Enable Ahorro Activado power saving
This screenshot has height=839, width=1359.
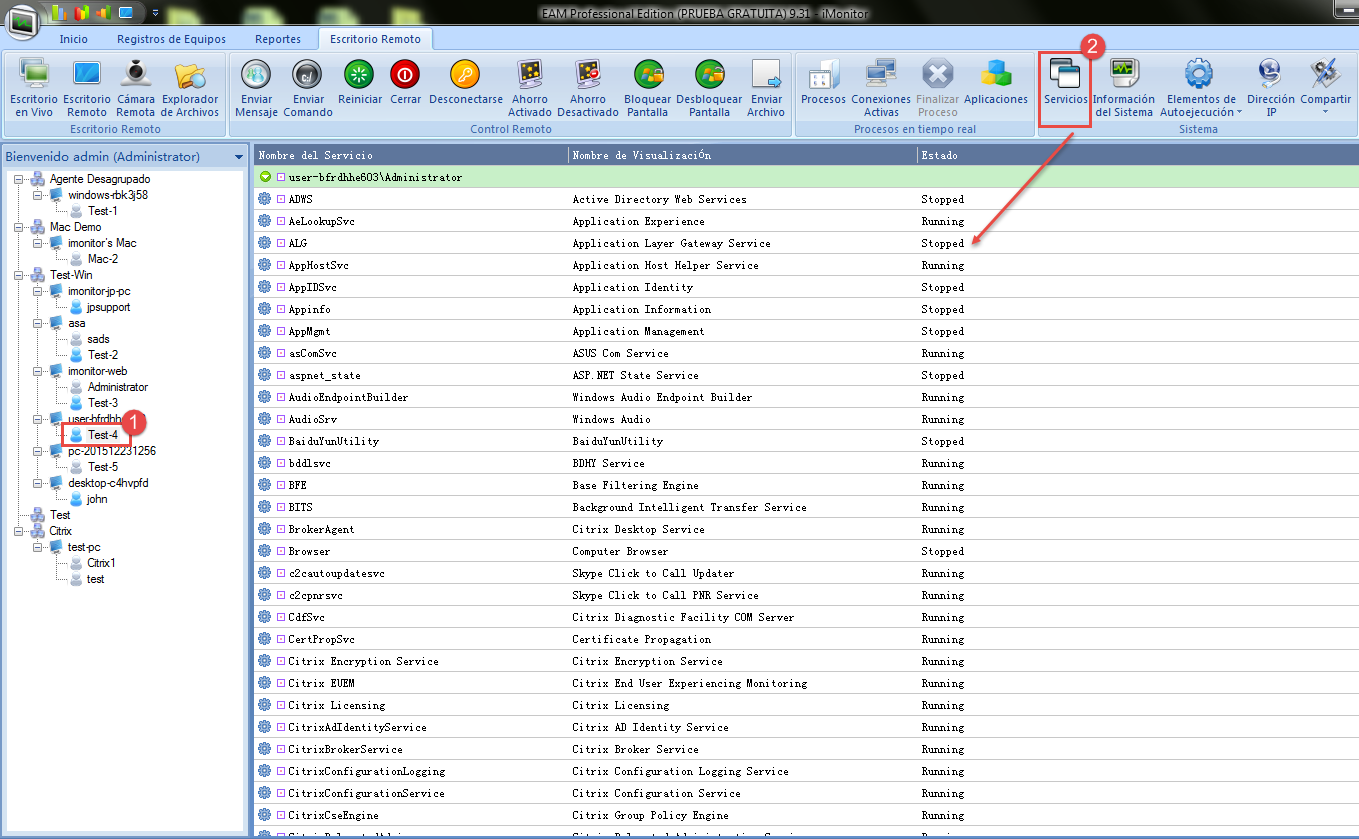point(530,86)
